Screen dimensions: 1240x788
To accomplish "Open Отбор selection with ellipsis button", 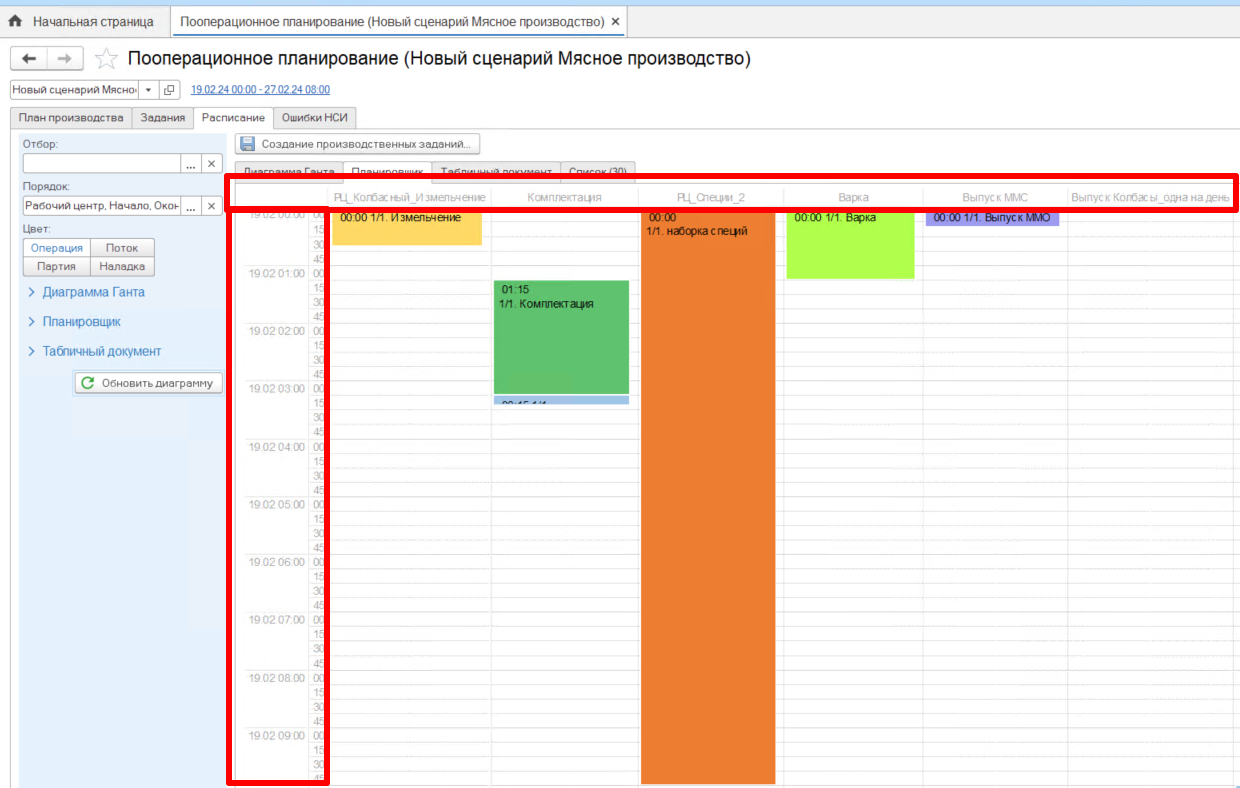I will [191, 164].
